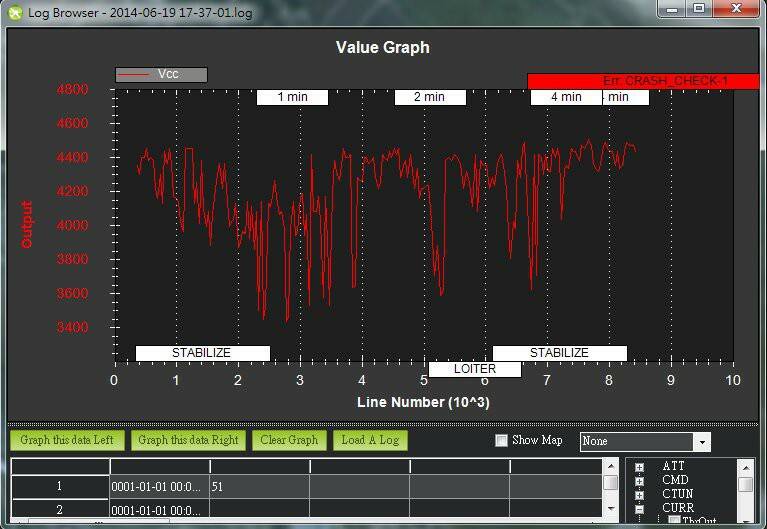Click the Vcc legend entry

click(x=161, y=74)
